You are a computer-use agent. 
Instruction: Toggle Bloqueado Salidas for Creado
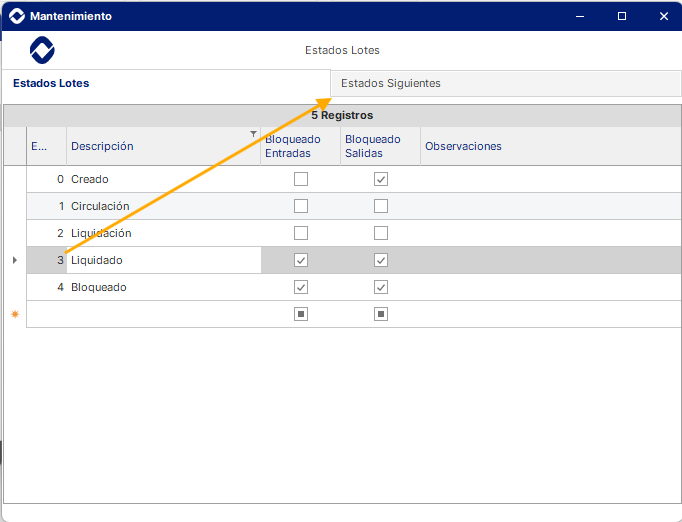(x=381, y=179)
